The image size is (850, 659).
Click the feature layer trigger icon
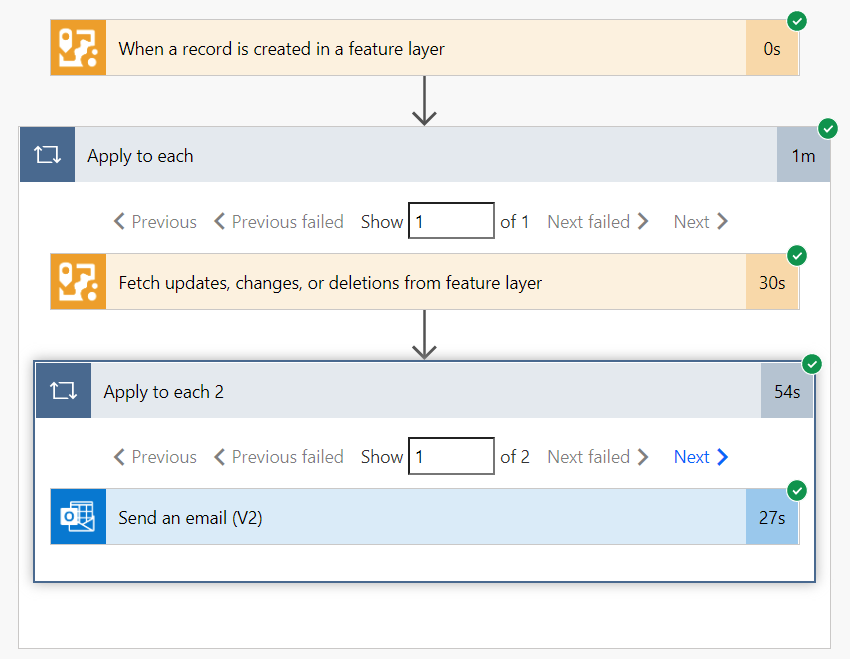[78, 47]
